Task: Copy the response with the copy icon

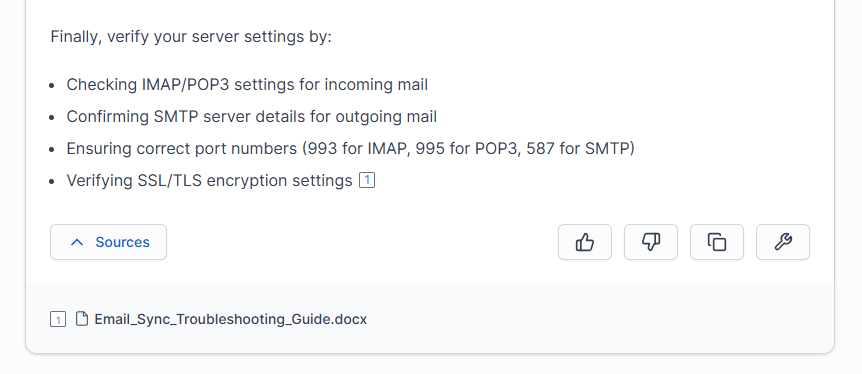Action: tap(716, 242)
